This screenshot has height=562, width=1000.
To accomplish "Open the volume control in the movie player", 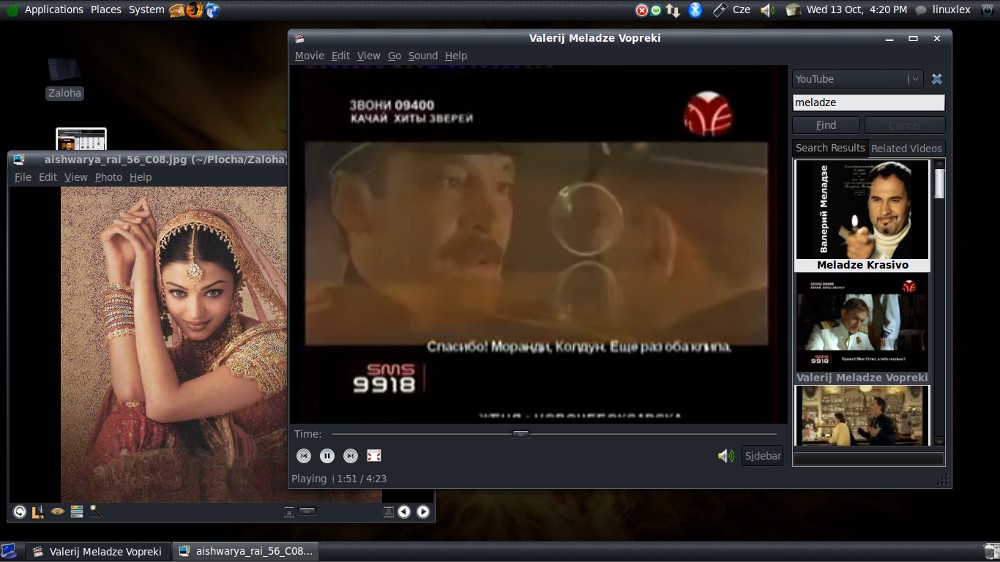I will click(725, 455).
